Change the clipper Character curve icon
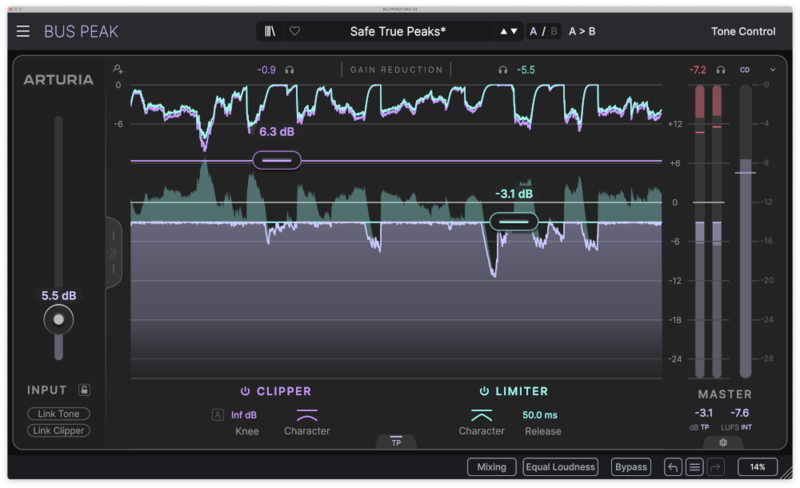The width and height of the screenshot is (800, 488). point(307,414)
